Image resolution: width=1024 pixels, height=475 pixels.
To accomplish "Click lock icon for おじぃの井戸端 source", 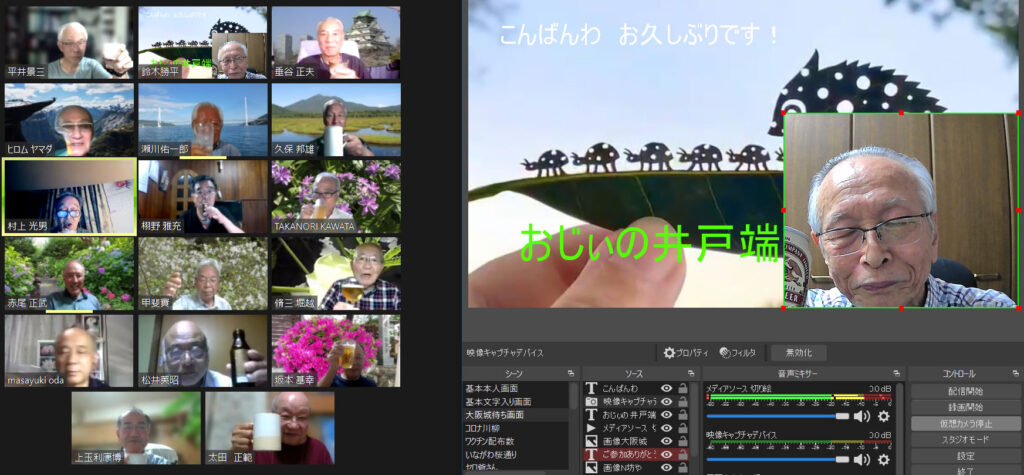I will click(x=683, y=414).
